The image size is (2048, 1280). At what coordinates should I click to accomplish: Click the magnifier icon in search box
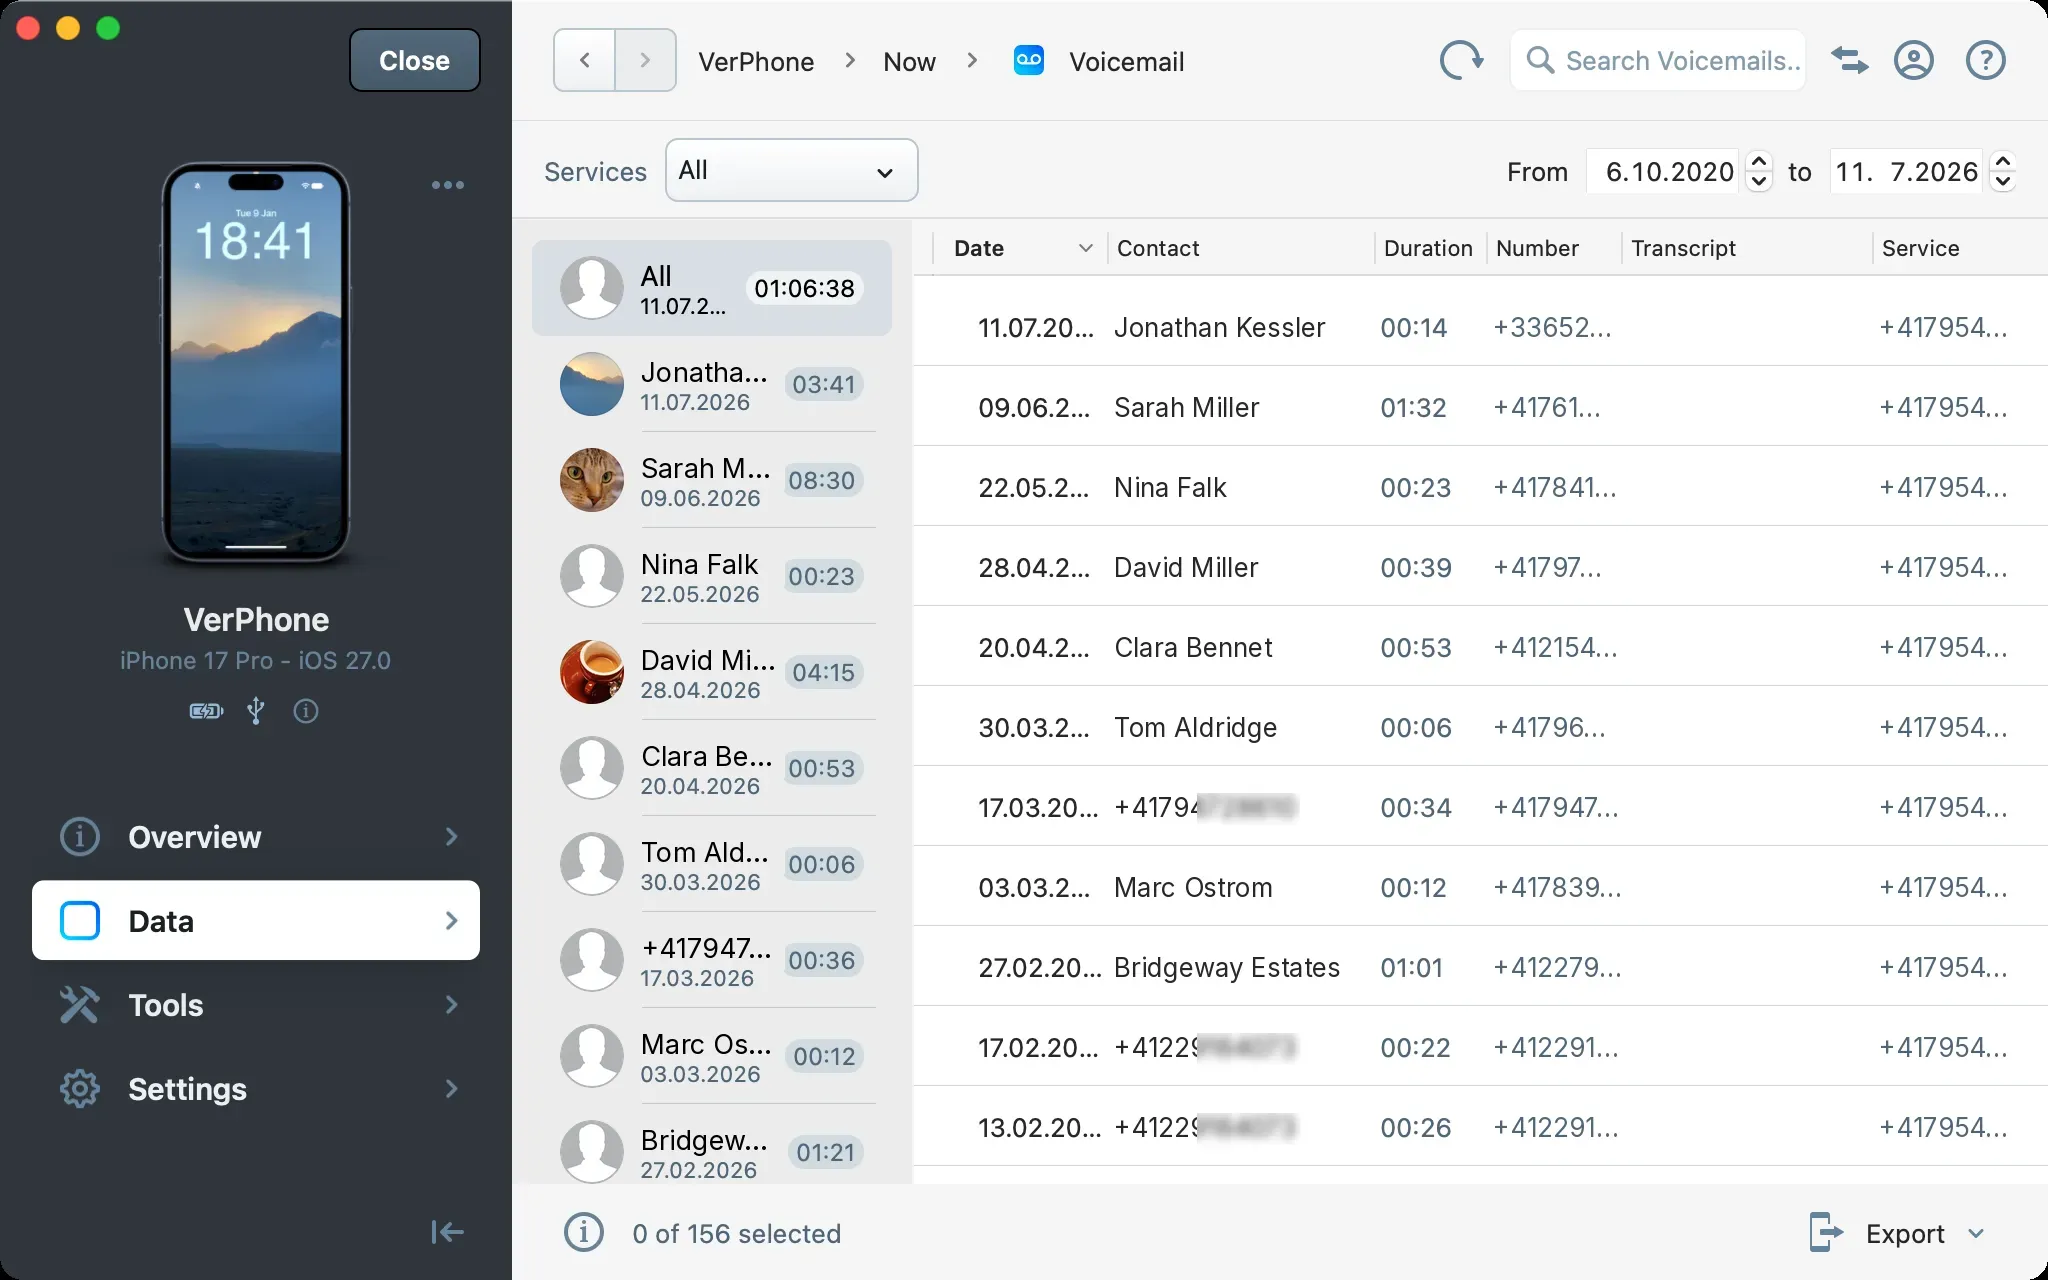pyautogui.click(x=1540, y=61)
